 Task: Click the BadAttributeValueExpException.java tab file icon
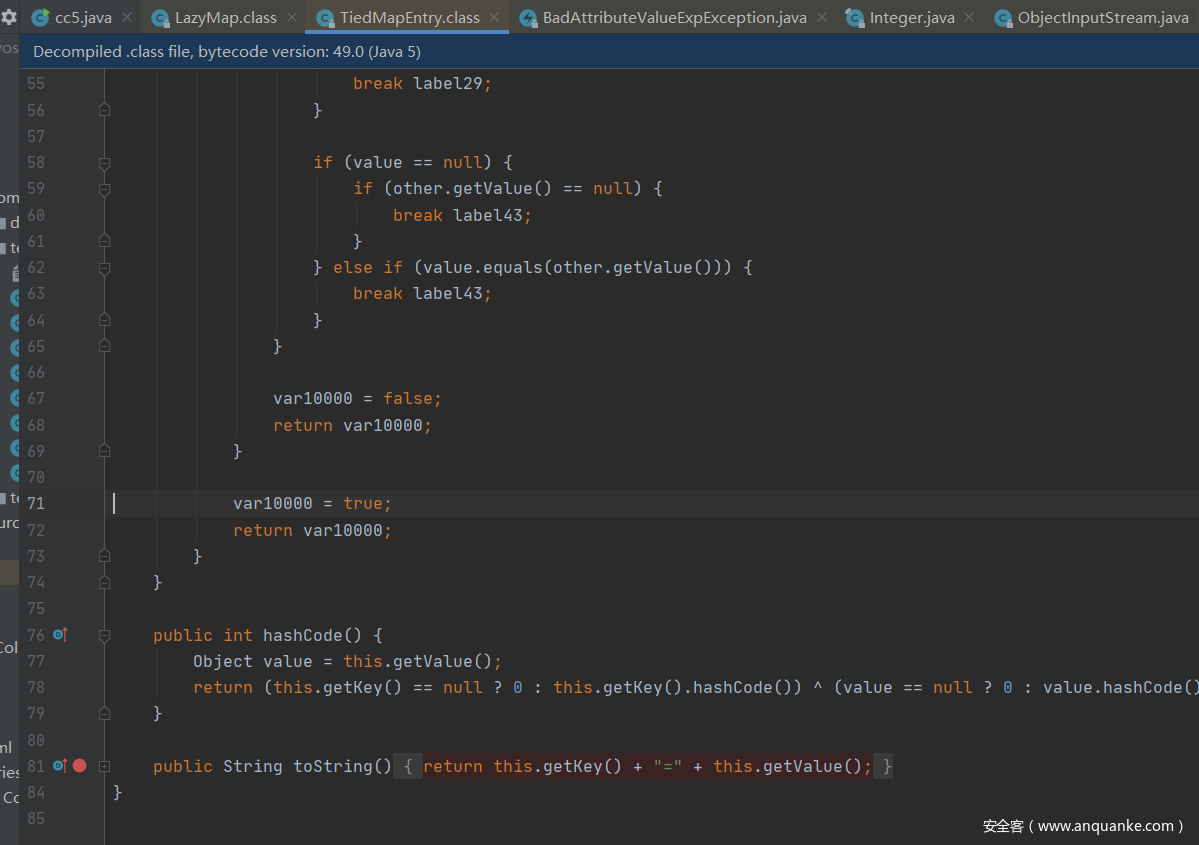528,18
